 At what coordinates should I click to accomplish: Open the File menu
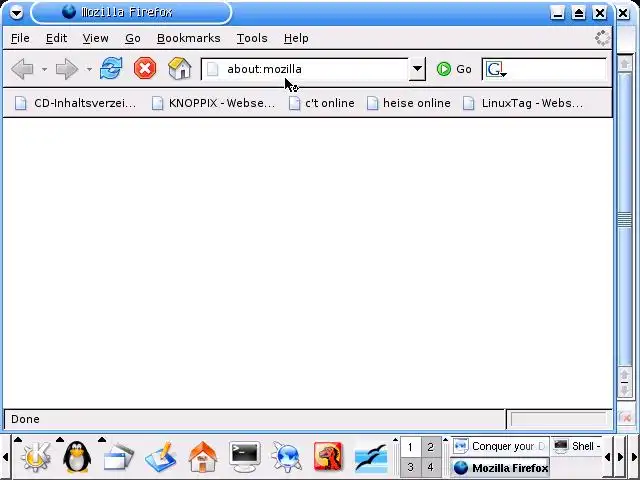click(20, 38)
